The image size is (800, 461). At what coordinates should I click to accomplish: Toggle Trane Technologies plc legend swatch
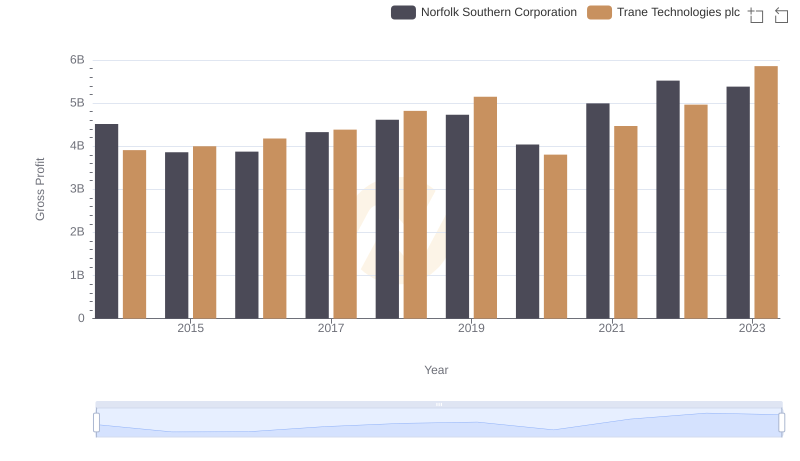tap(599, 12)
